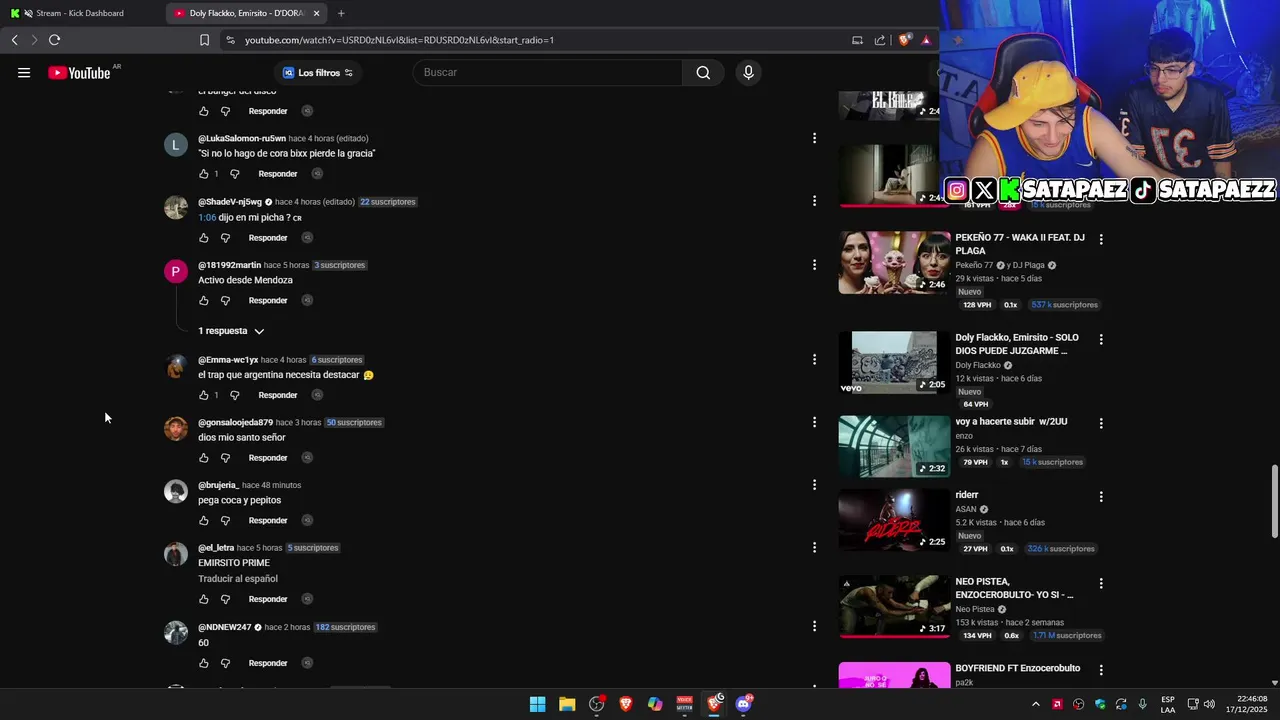Viewport: 1280px width, 720px height.
Task: Go to YouTube home via the logo
Action: tap(79, 73)
